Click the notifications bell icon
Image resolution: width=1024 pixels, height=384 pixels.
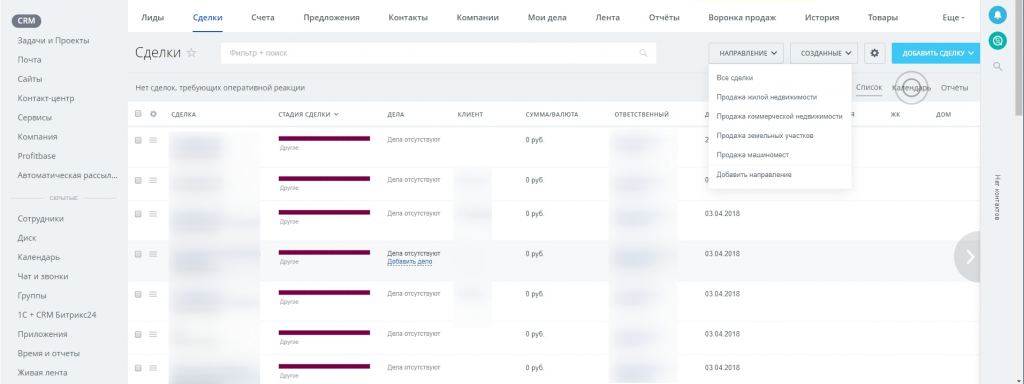click(997, 15)
